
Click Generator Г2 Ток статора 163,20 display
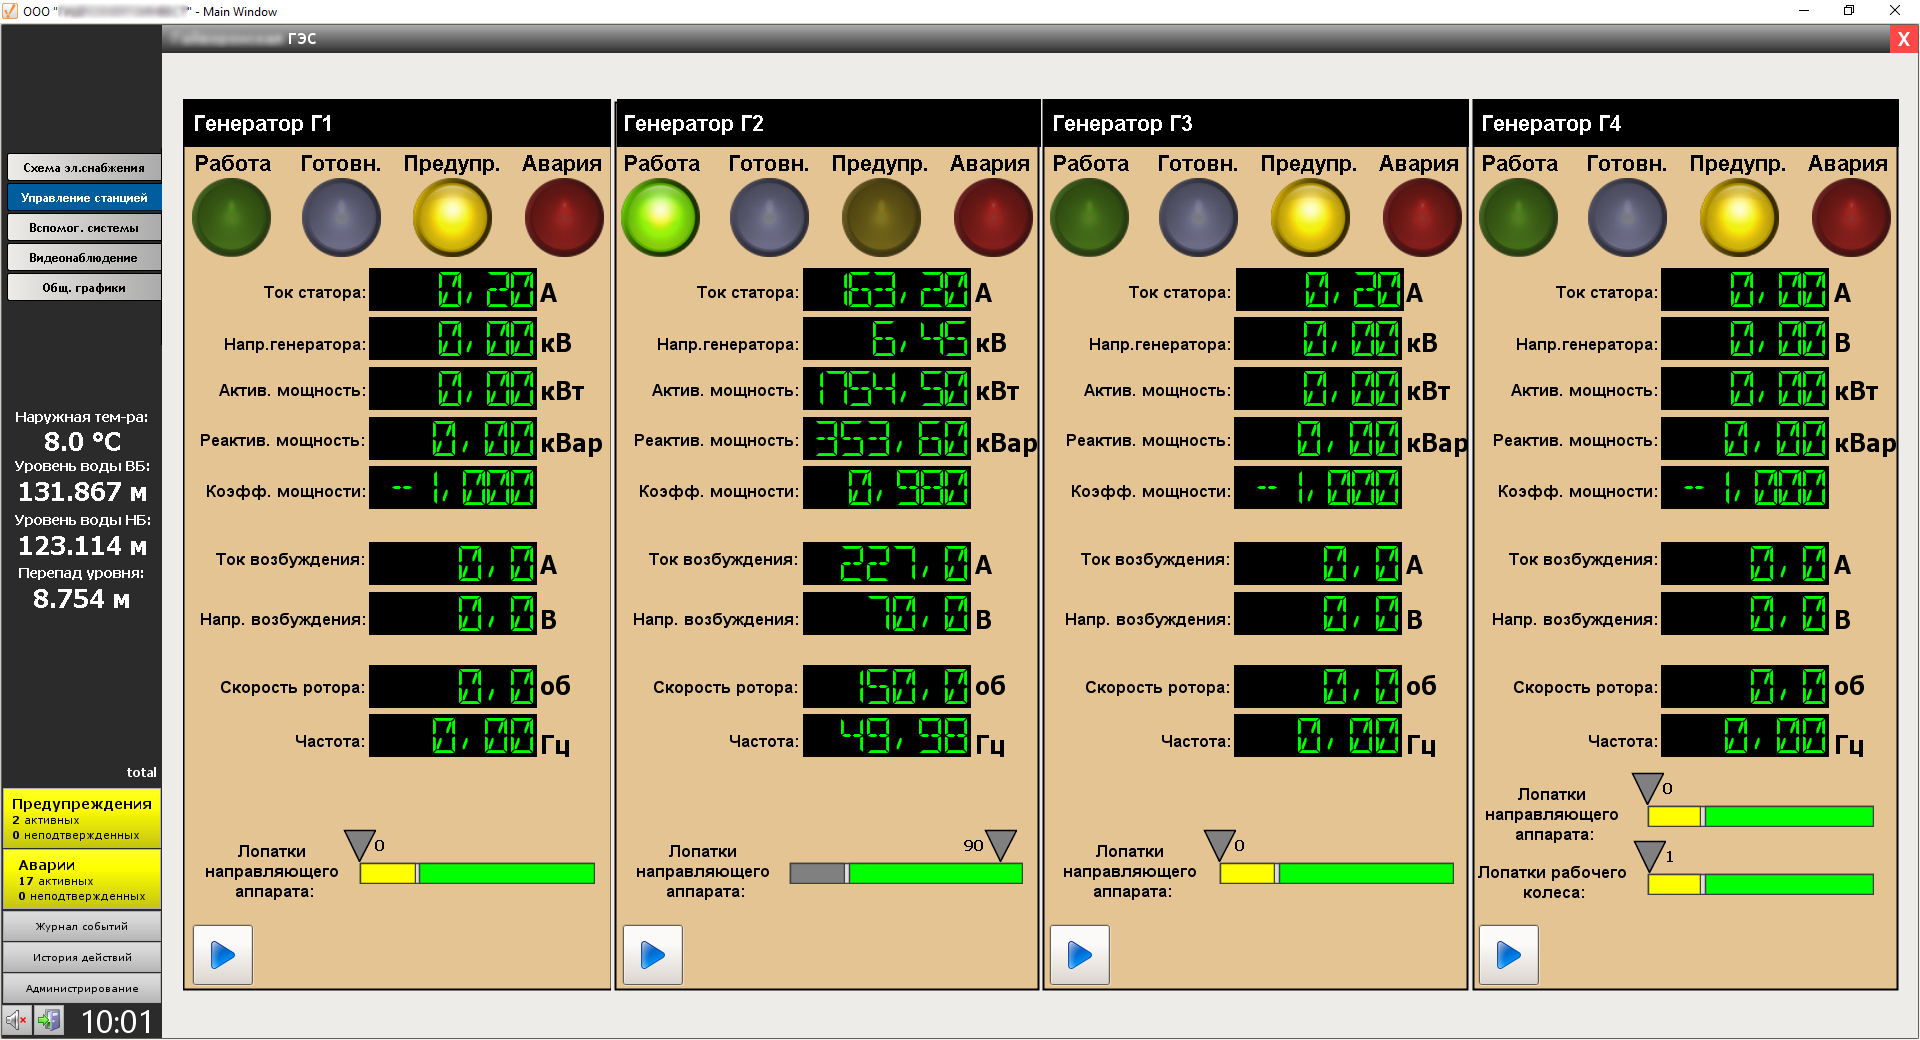pyautogui.click(x=887, y=290)
